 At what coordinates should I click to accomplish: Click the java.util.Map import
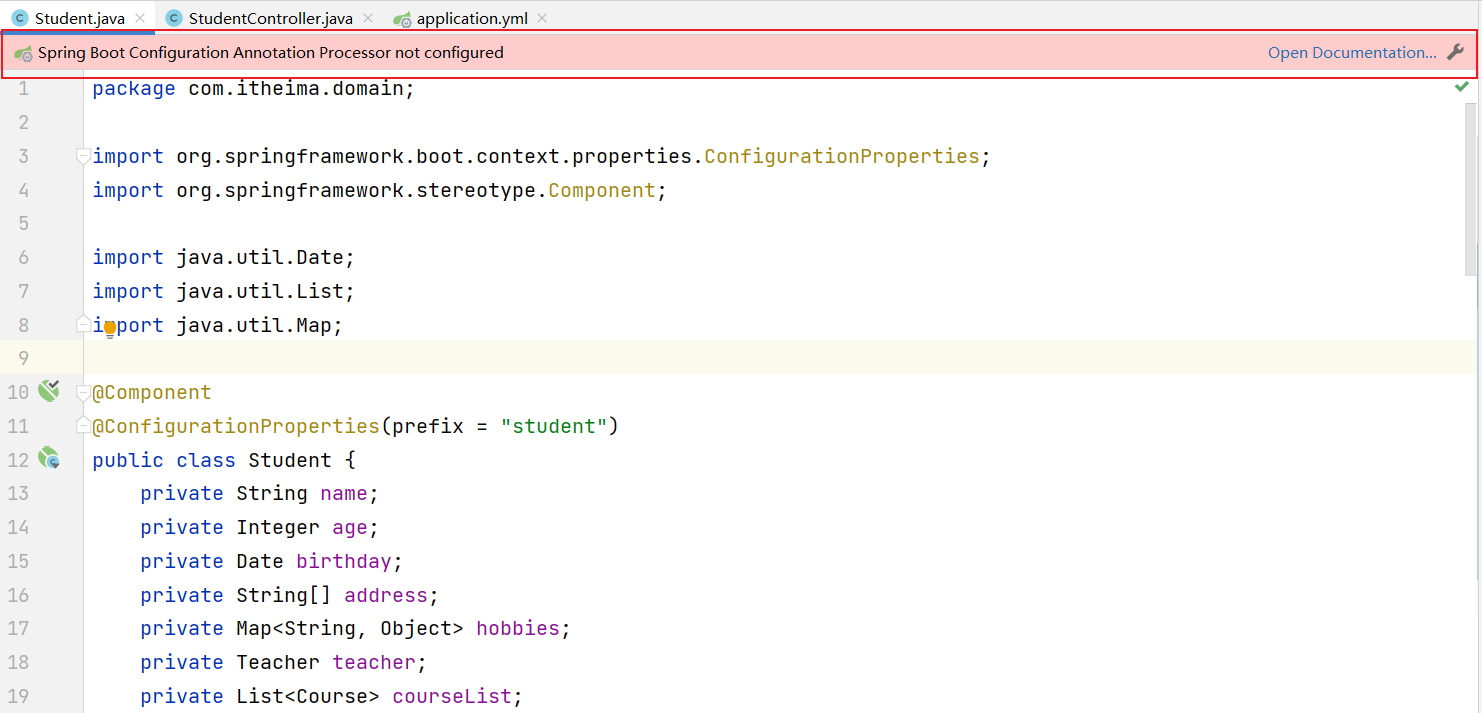[218, 325]
